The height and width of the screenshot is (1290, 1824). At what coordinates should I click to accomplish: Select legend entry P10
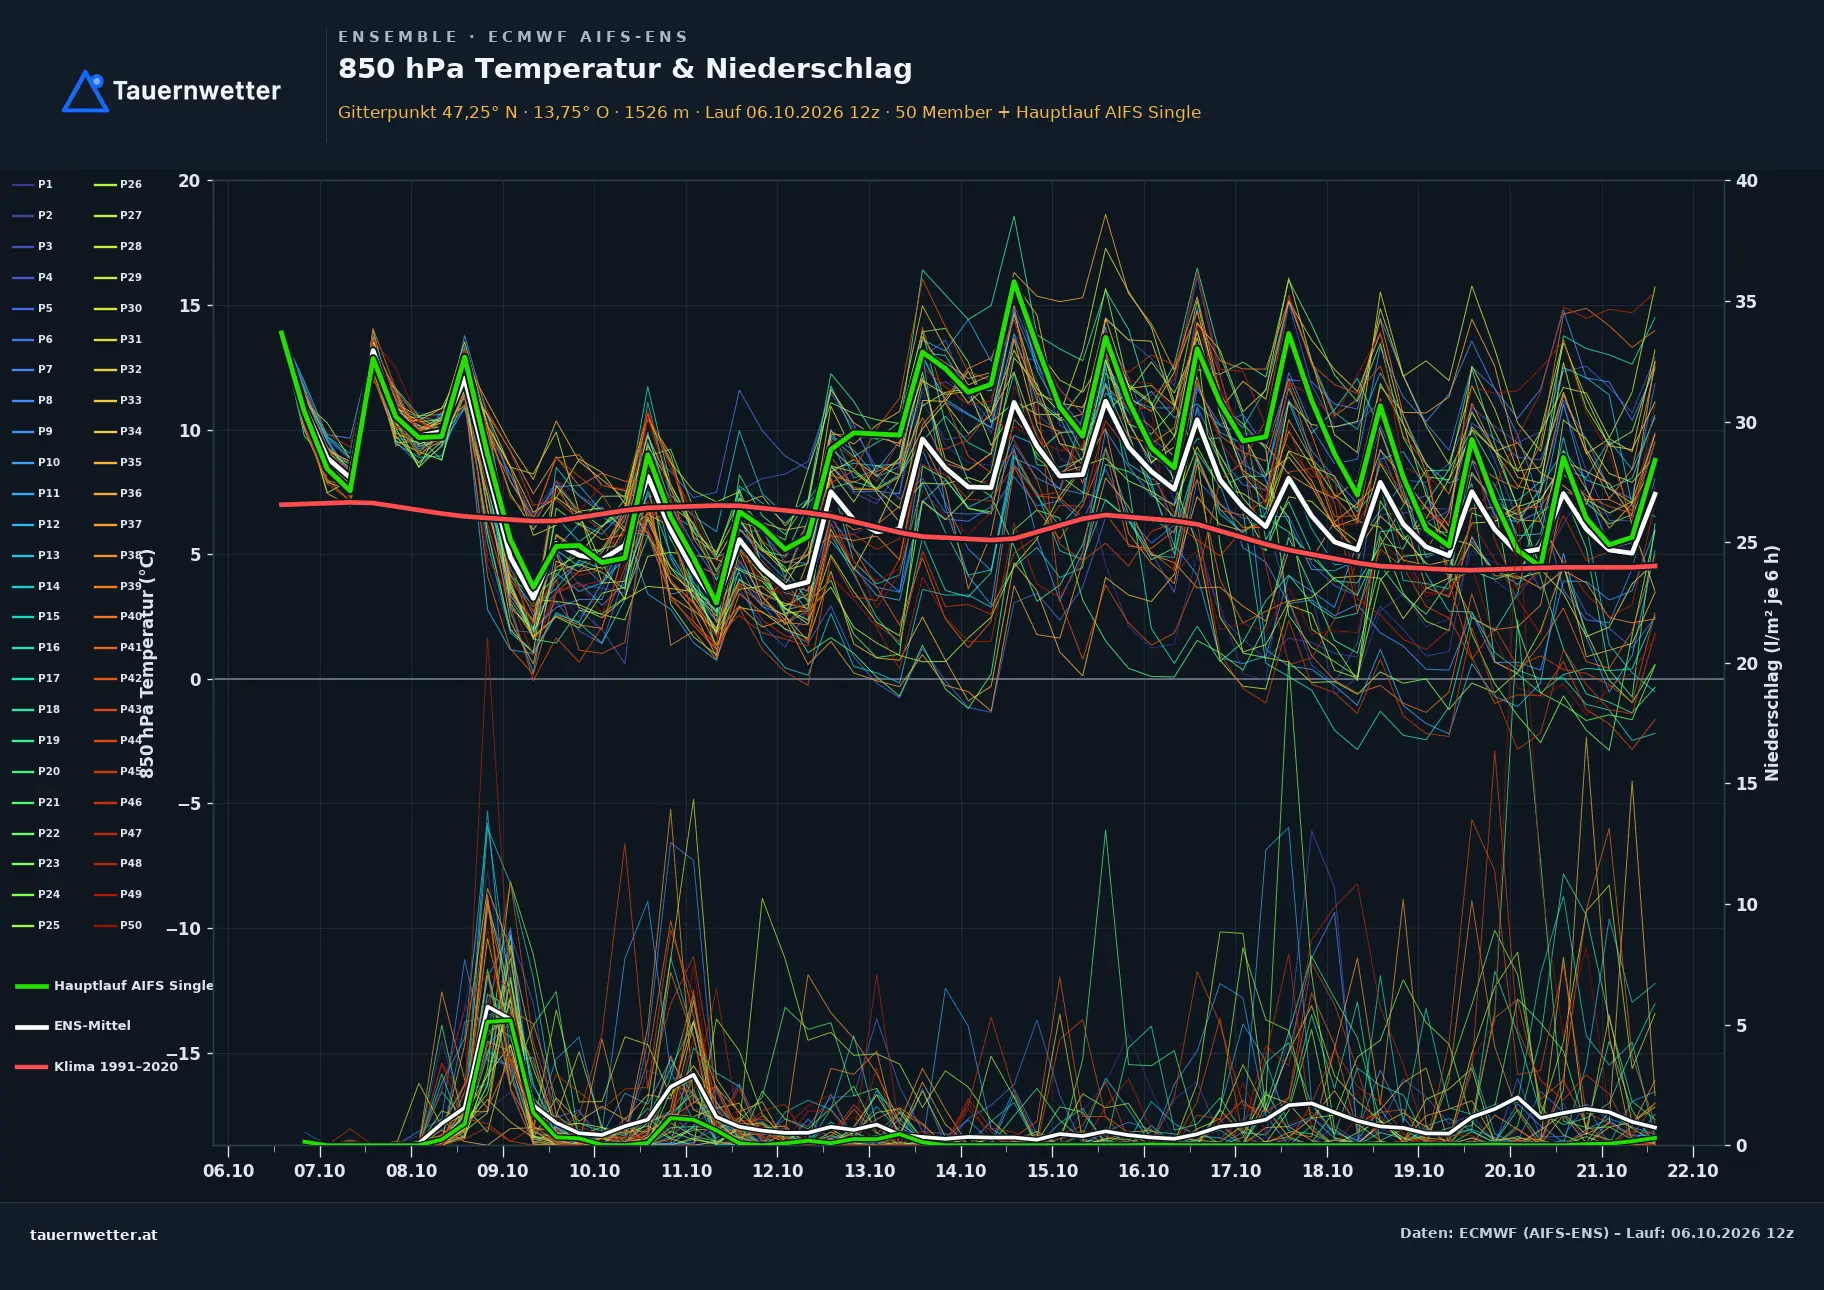pyautogui.click(x=36, y=462)
